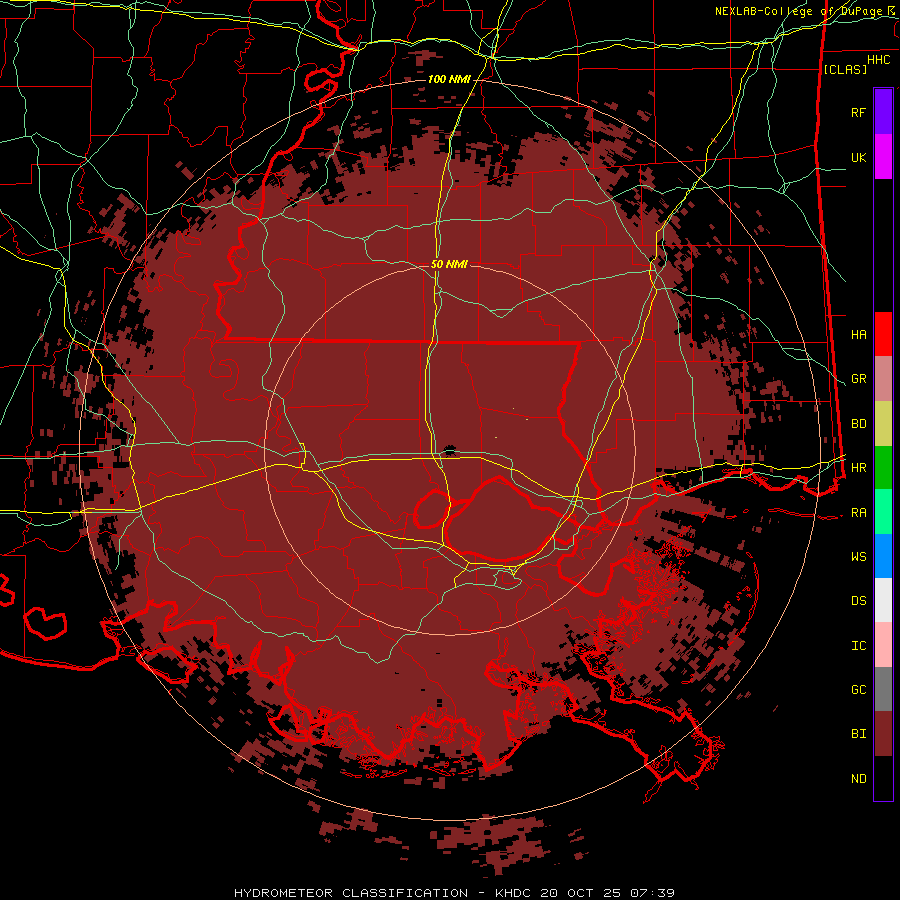The width and height of the screenshot is (900, 900).
Task: Click the 20 OCT 25 date text
Action: point(581,893)
